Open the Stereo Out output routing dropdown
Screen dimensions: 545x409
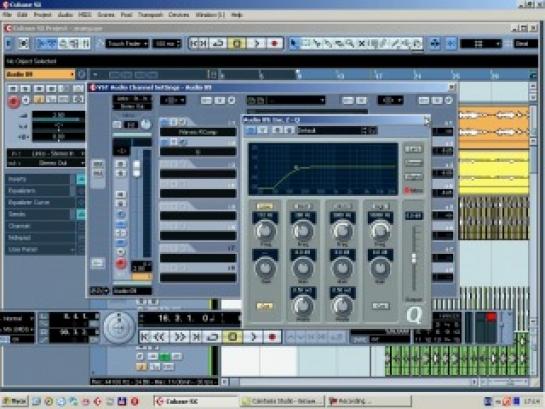pyautogui.click(x=46, y=163)
